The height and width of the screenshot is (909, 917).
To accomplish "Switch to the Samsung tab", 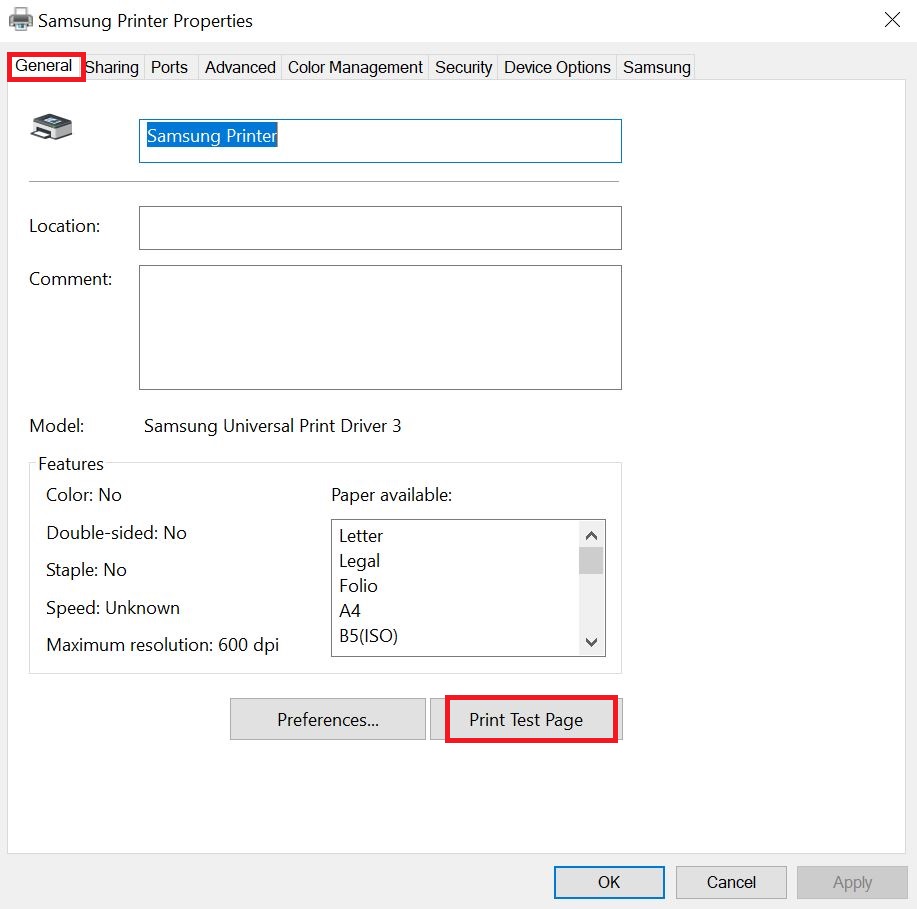I will coord(656,67).
